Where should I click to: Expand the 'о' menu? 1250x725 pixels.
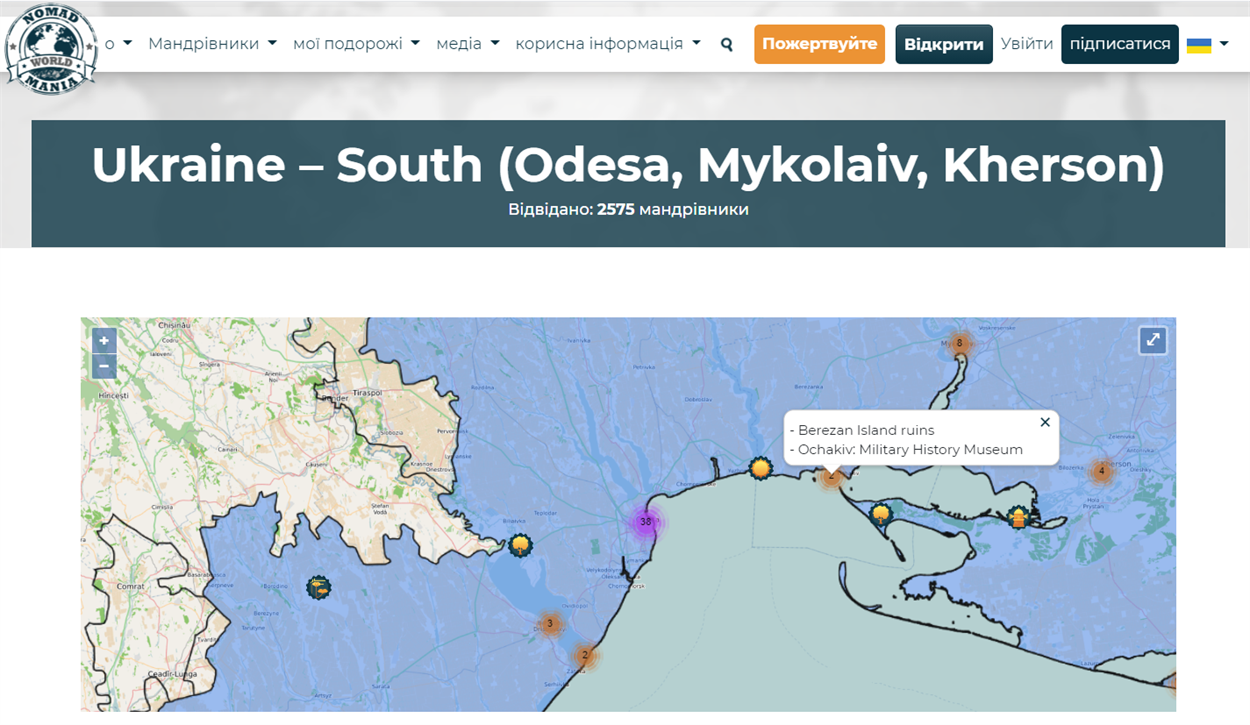coord(118,44)
